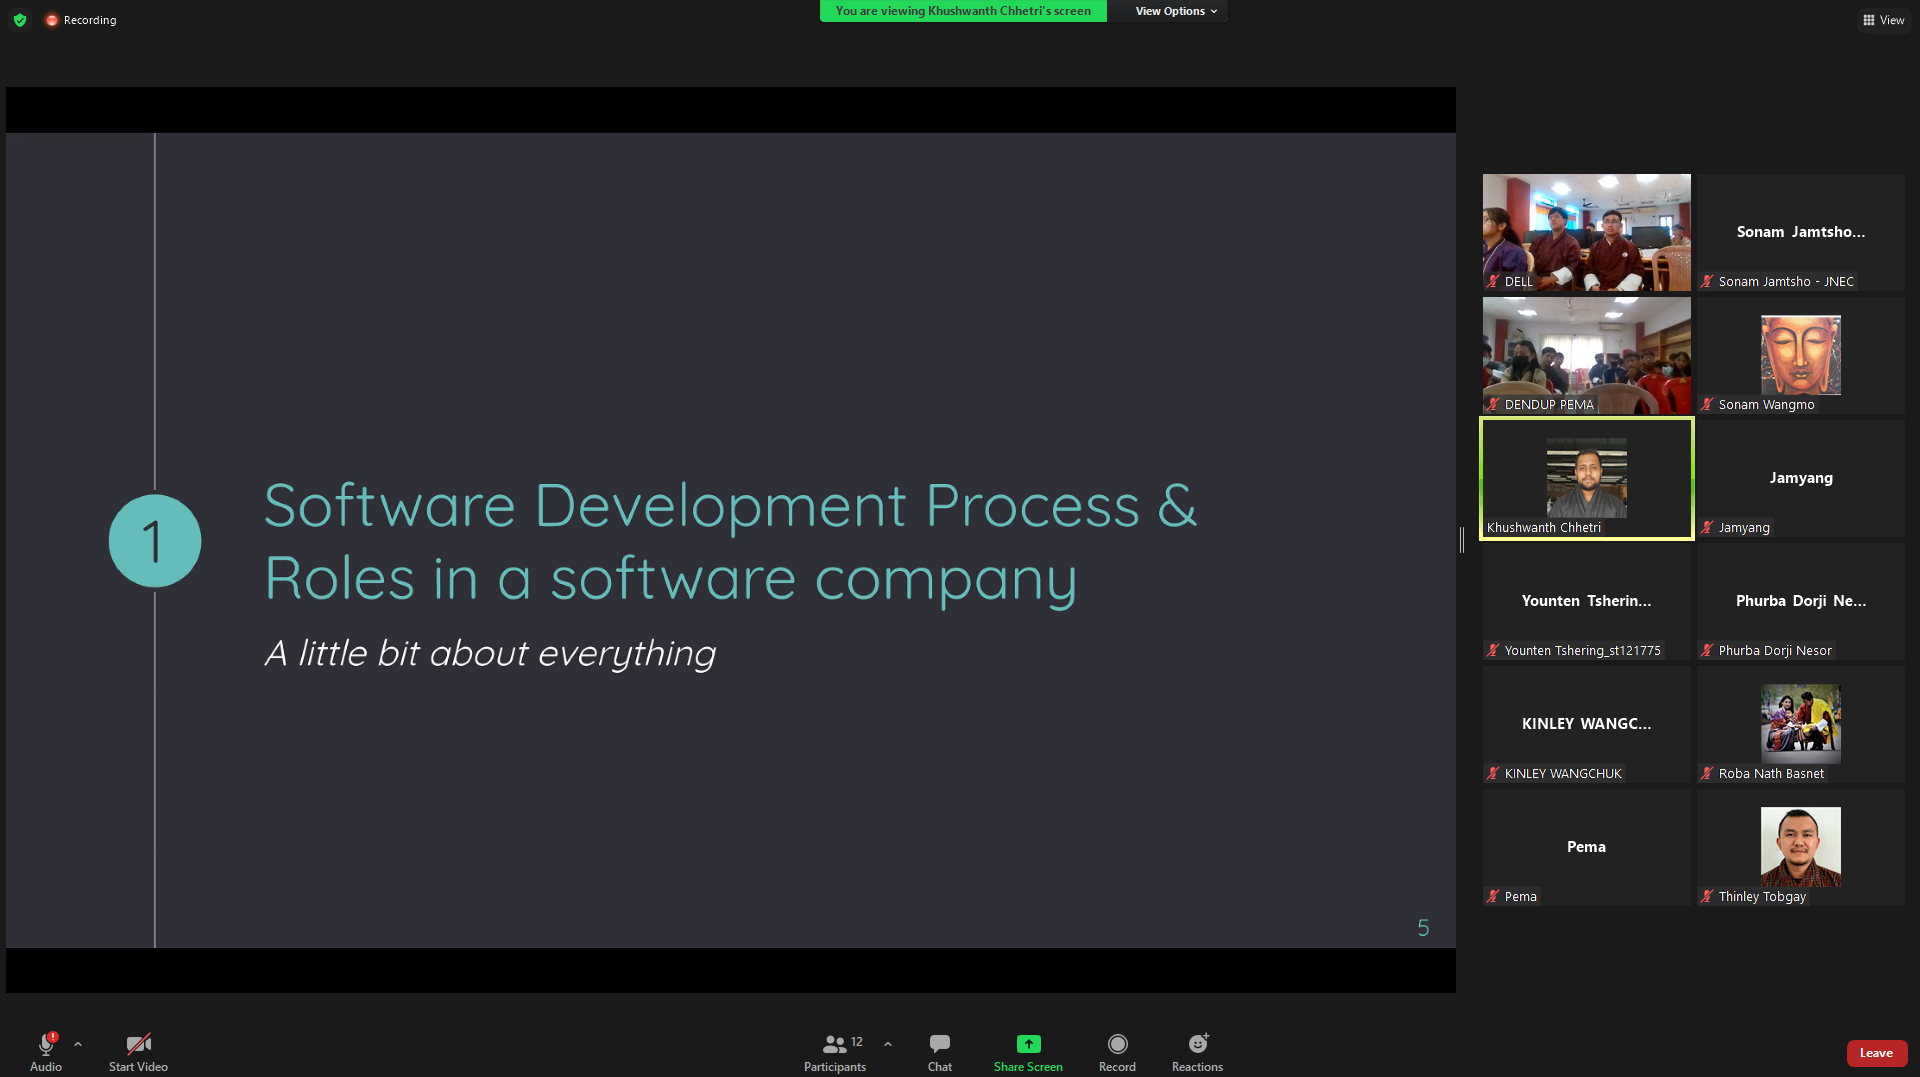Click the Recording indicator
The image size is (1920, 1077).
coord(80,19)
